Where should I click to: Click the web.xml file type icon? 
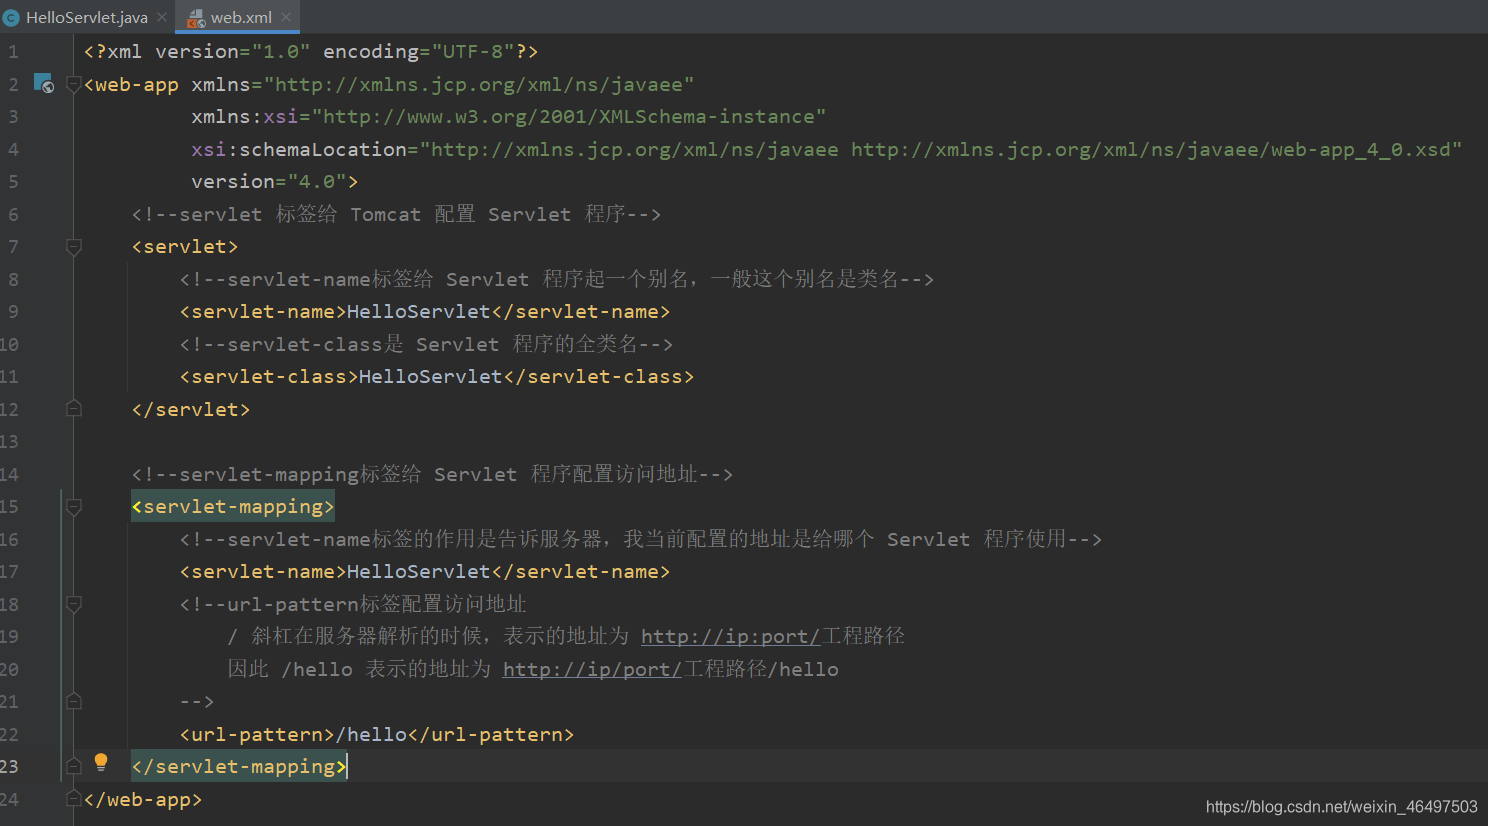pyautogui.click(x=196, y=18)
